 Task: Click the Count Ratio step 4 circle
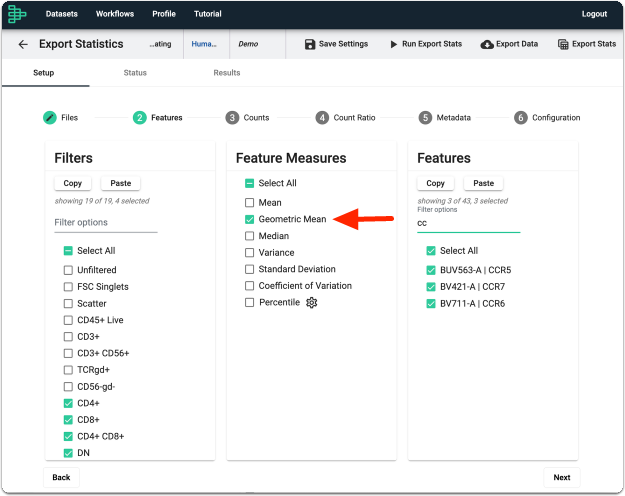tap(322, 118)
